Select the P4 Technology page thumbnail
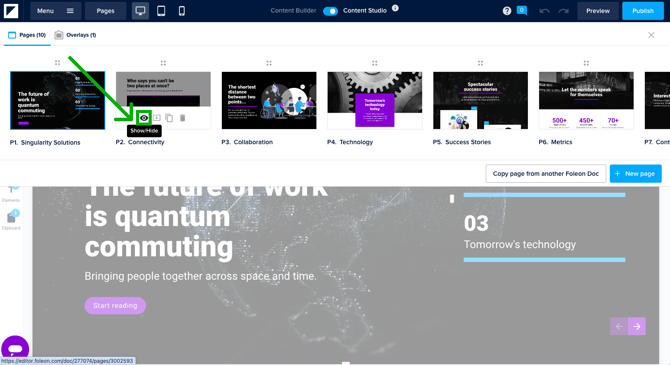The height and width of the screenshot is (365, 670). [x=375, y=100]
